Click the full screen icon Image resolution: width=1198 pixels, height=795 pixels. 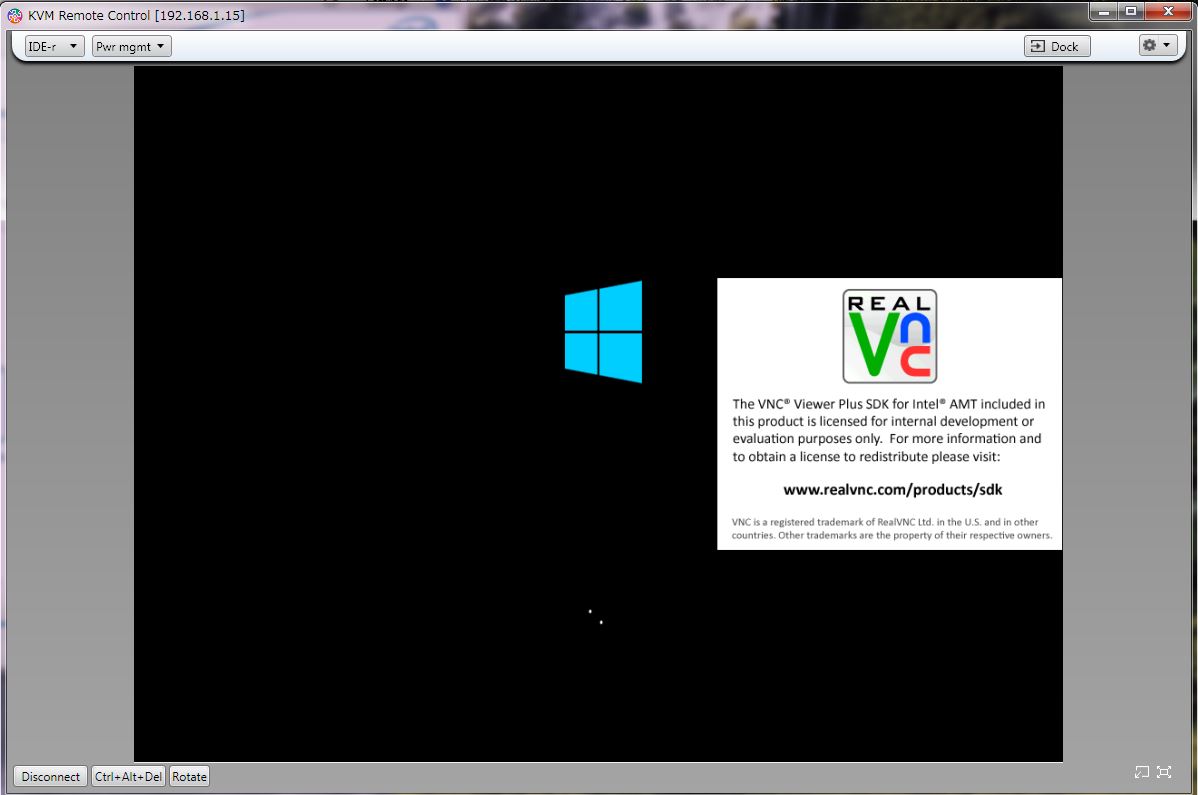pyautogui.click(x=1164, y=772)
